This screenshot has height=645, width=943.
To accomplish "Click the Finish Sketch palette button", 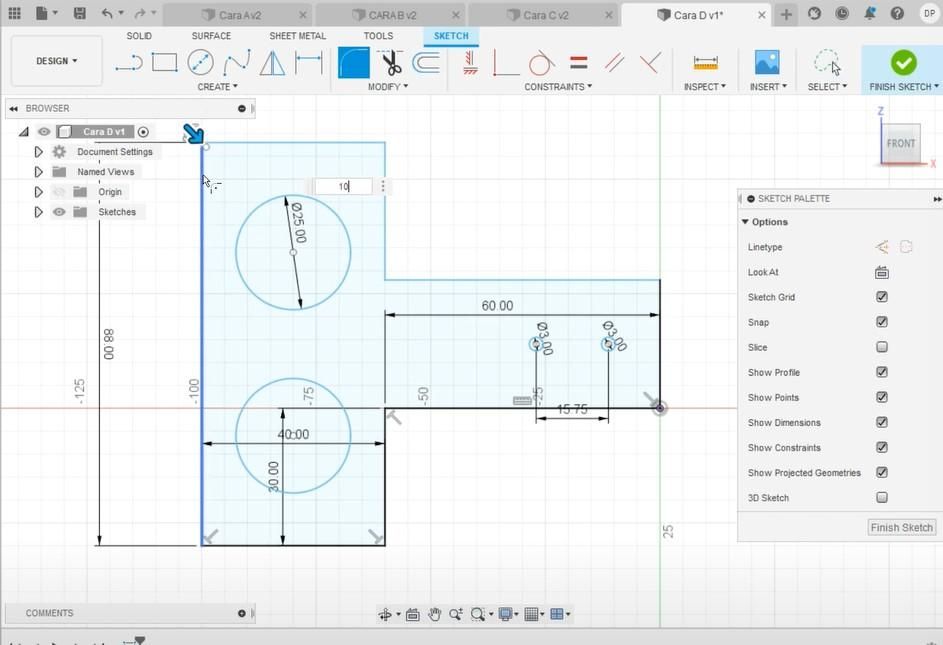I will tap(902, 527).
